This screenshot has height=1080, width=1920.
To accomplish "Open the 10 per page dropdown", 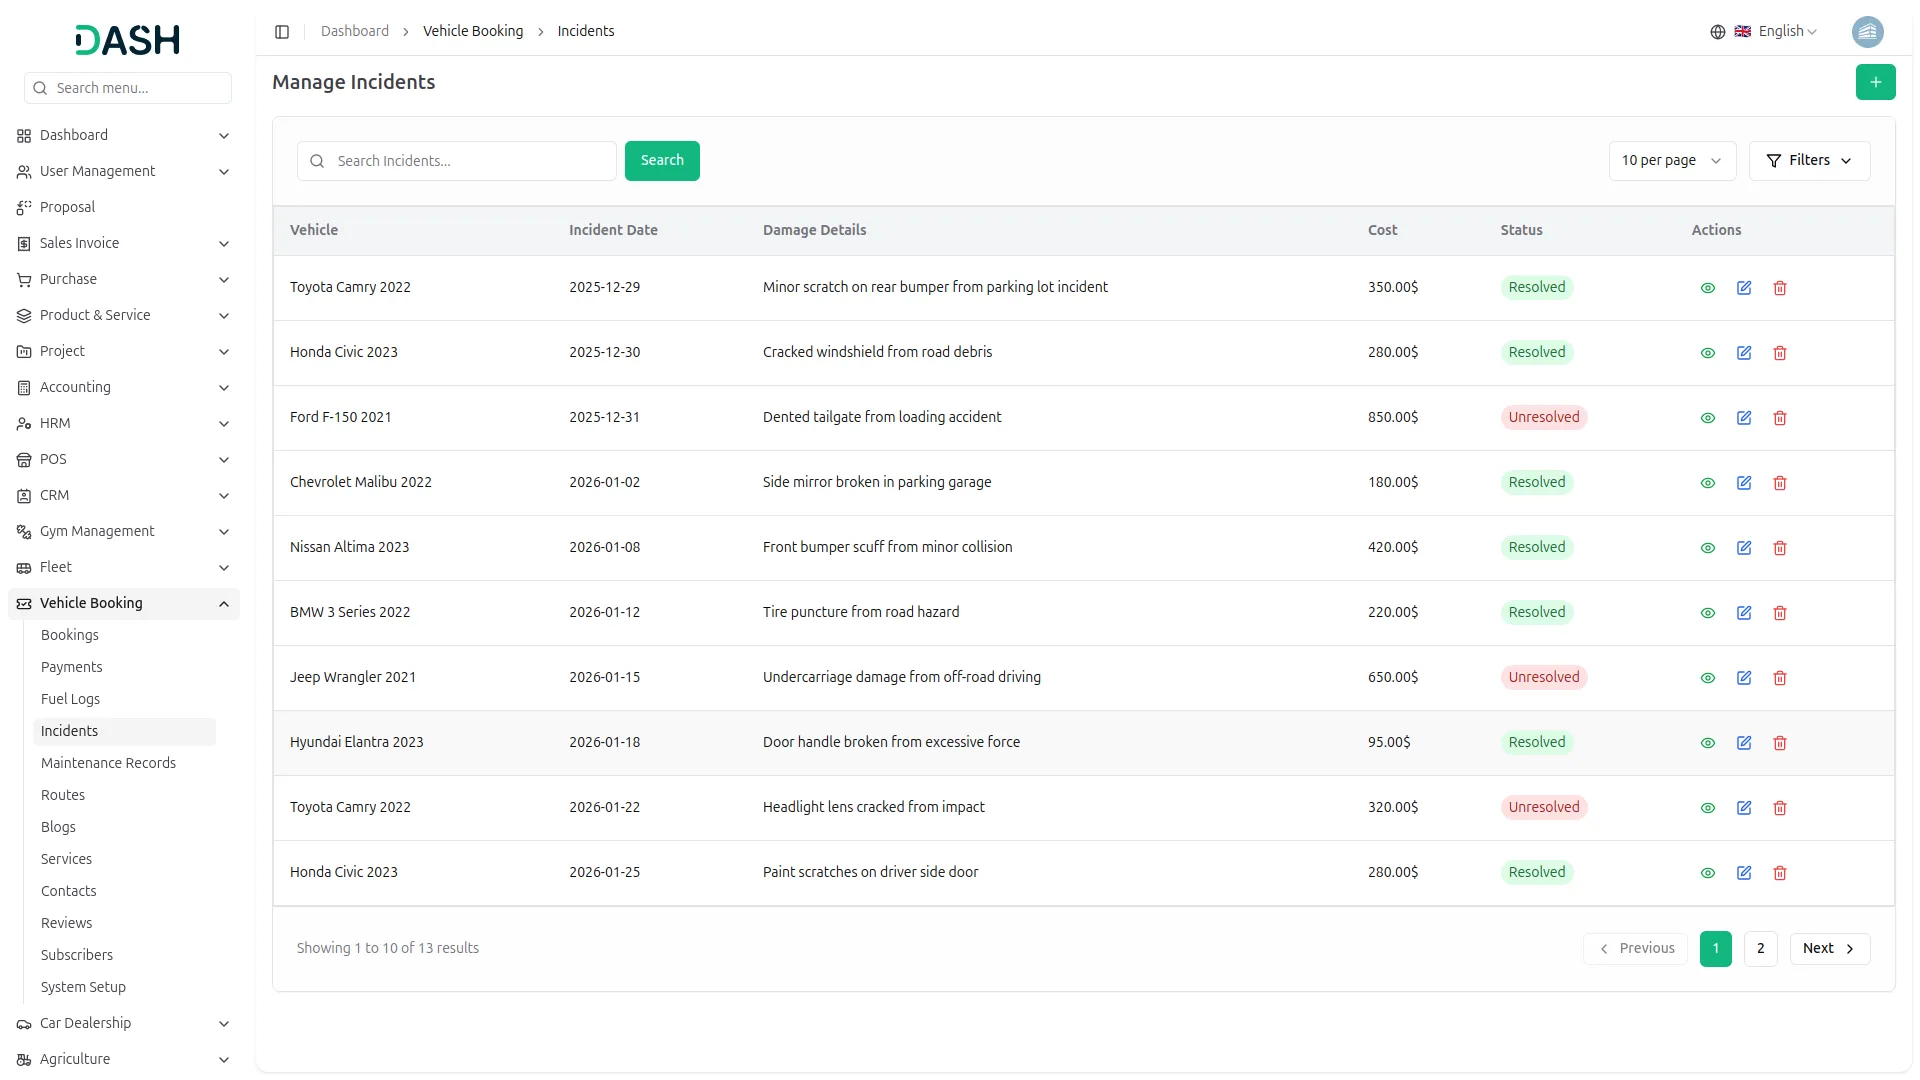I will point(1671,161).
